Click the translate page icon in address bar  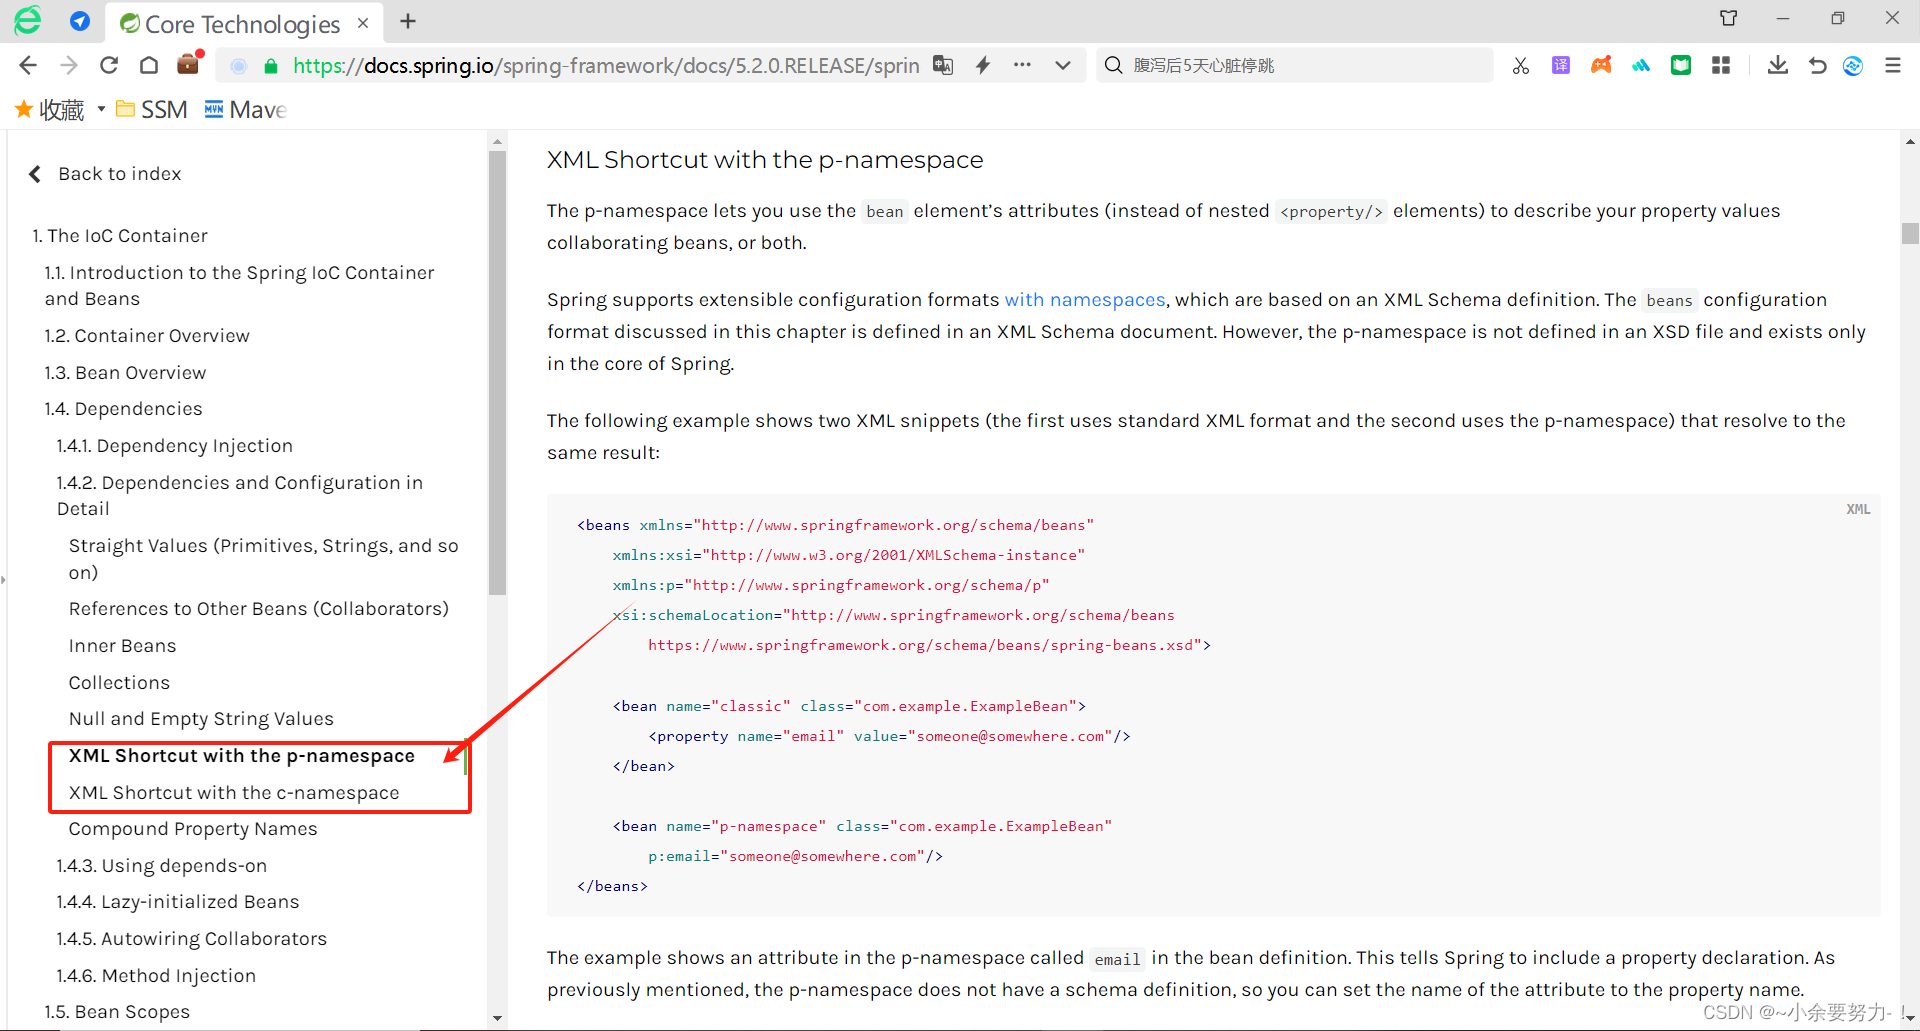(943, 66)
